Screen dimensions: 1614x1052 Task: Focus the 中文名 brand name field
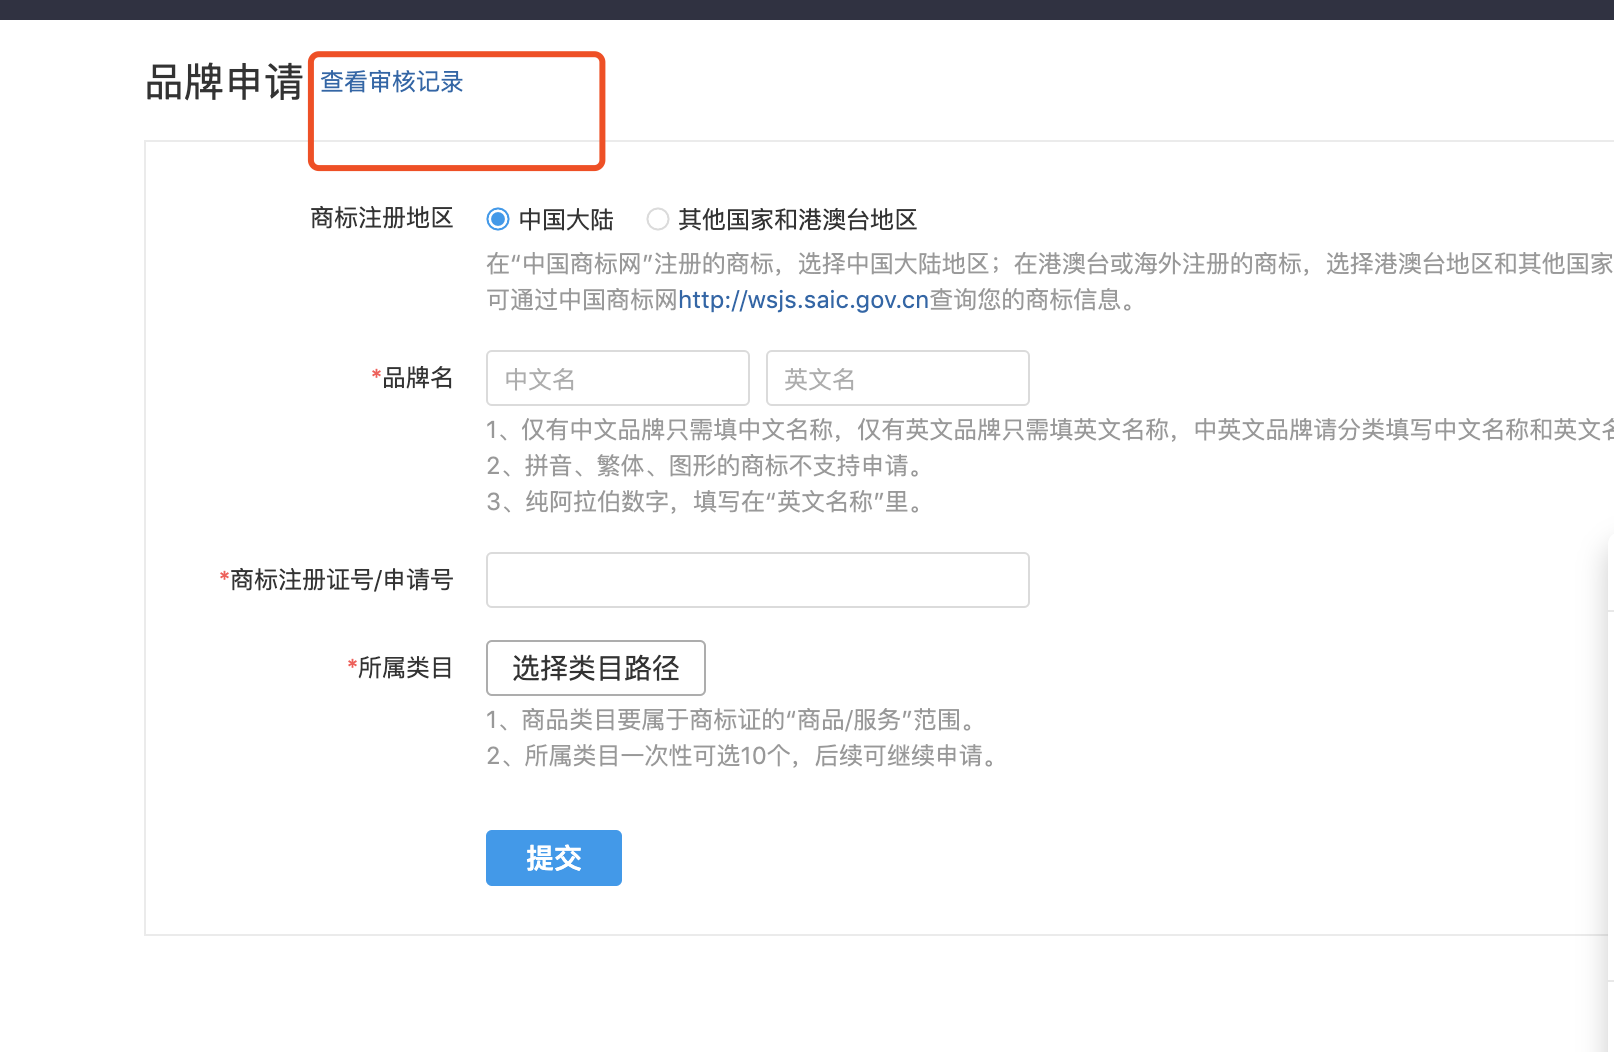[x=618, y=378]
